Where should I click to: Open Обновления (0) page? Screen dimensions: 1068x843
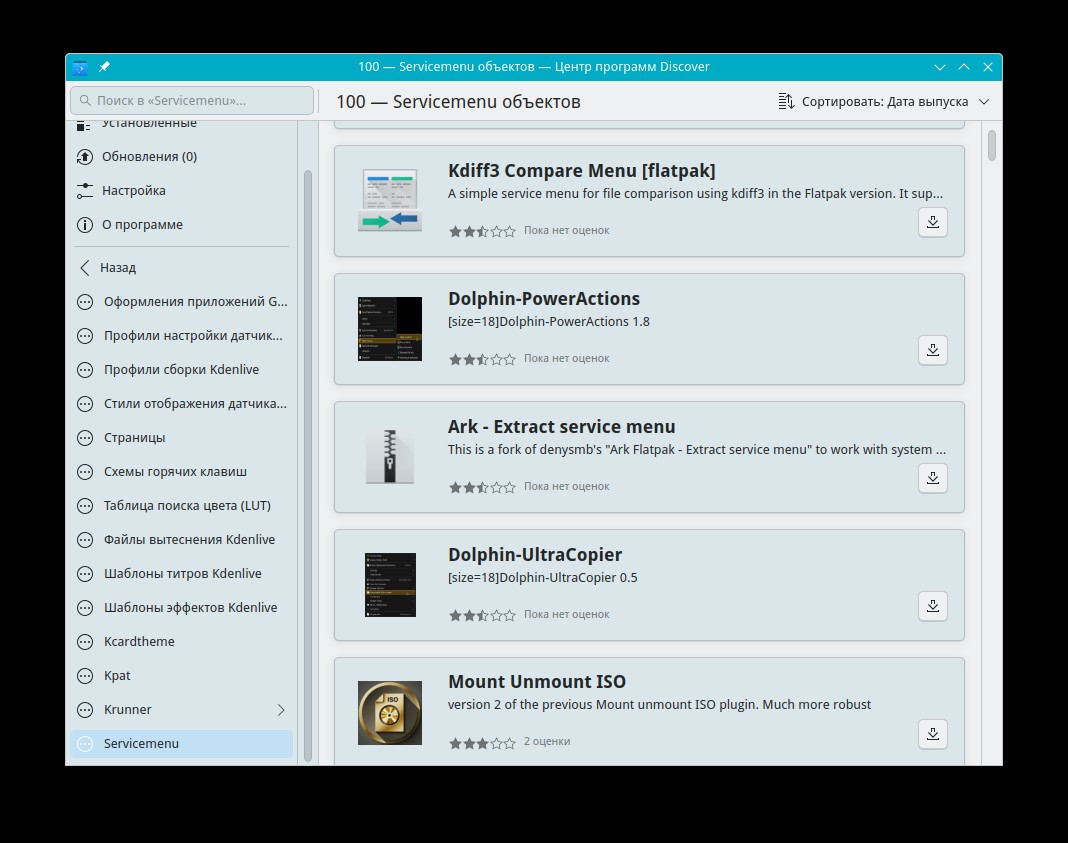[x=181, y=157]
